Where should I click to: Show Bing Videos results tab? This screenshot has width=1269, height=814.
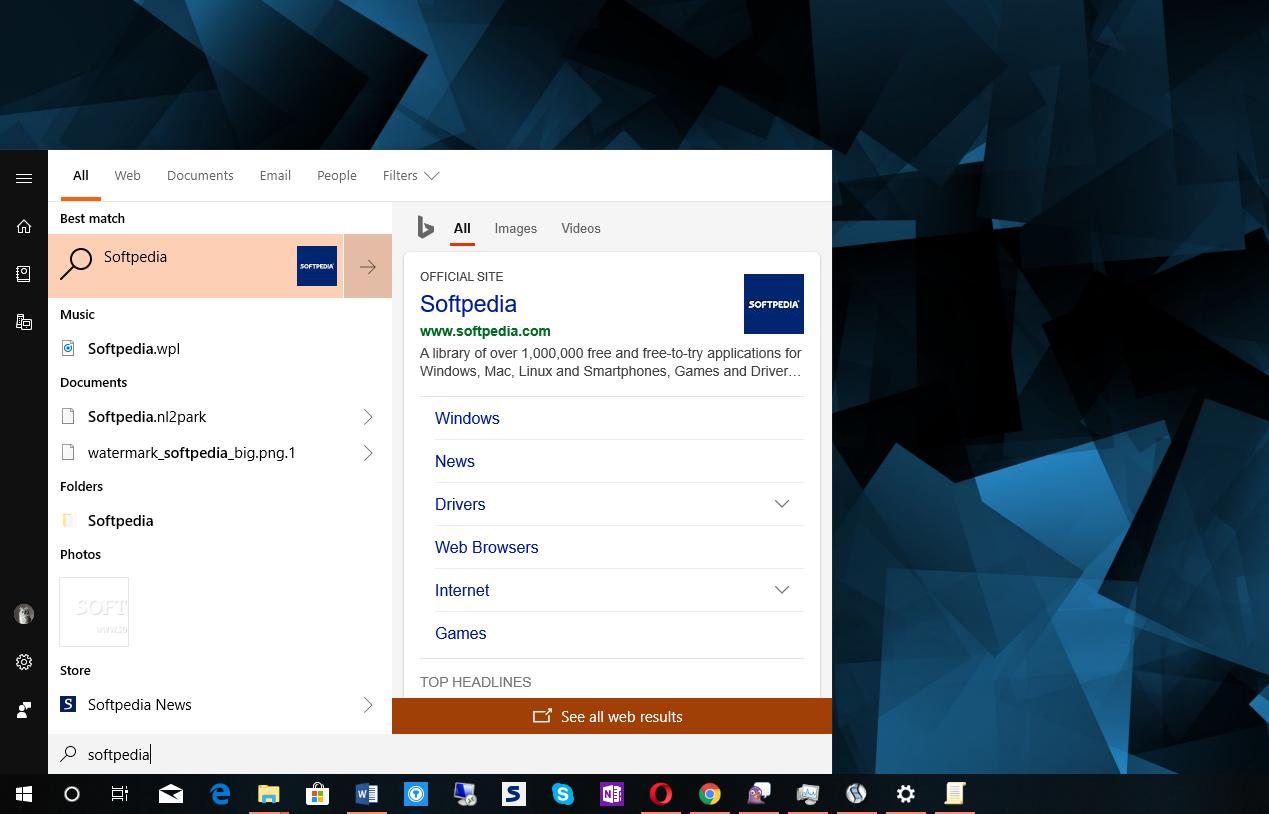tap(581, 229)
